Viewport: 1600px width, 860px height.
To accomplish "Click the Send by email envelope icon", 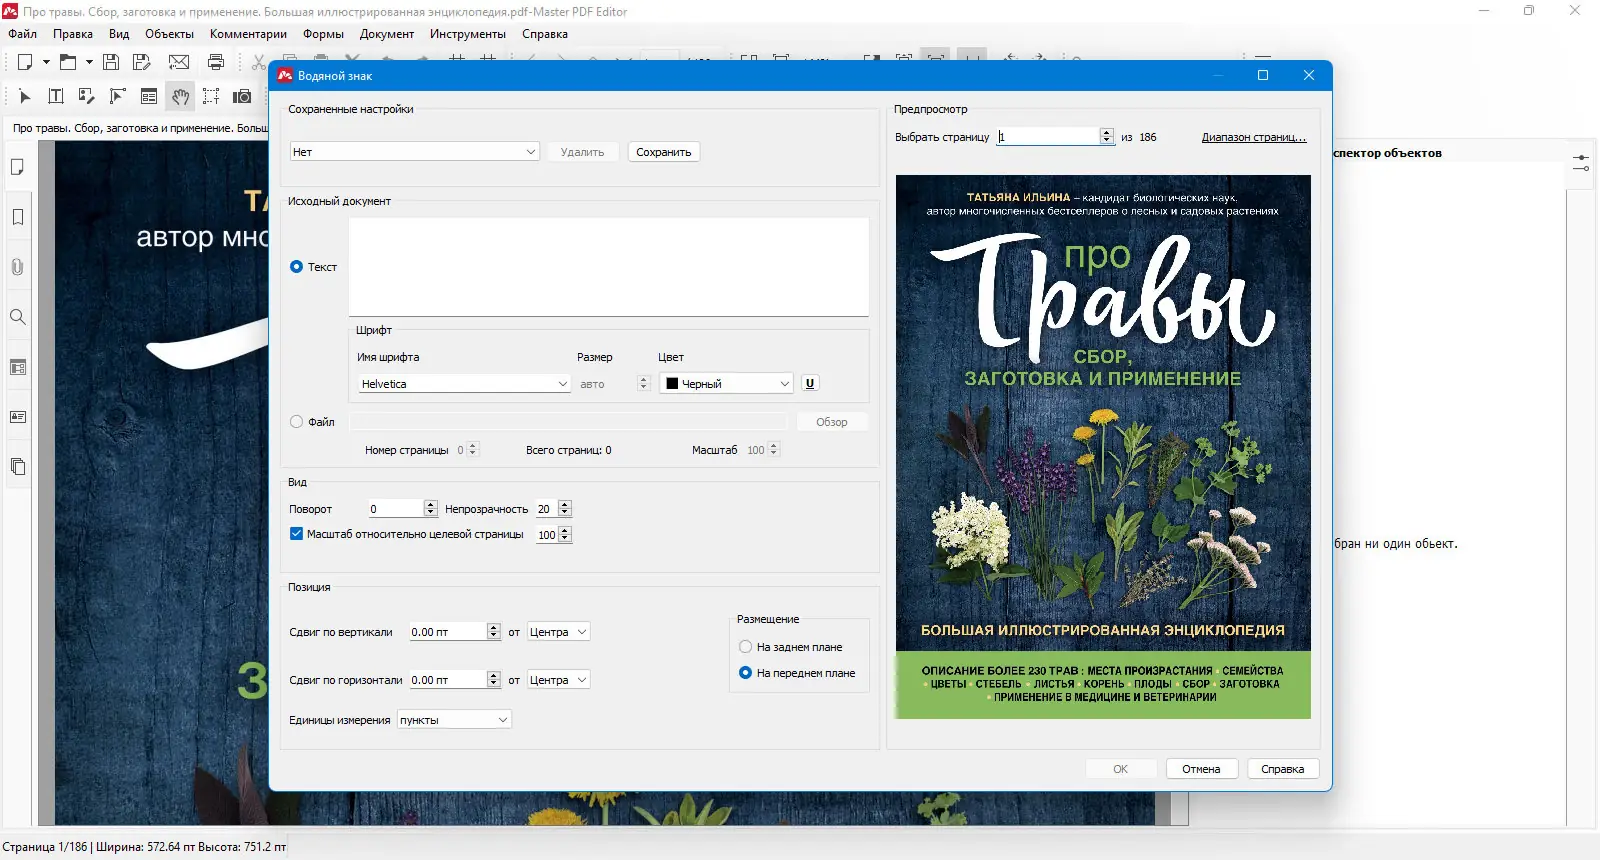I will [x=179, y=62].
